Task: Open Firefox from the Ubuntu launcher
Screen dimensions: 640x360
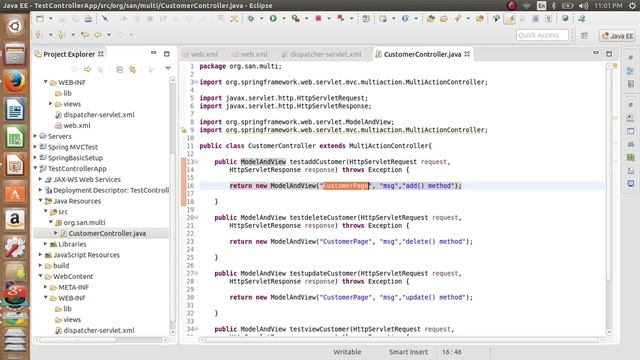Action: (x=15, y=81)
